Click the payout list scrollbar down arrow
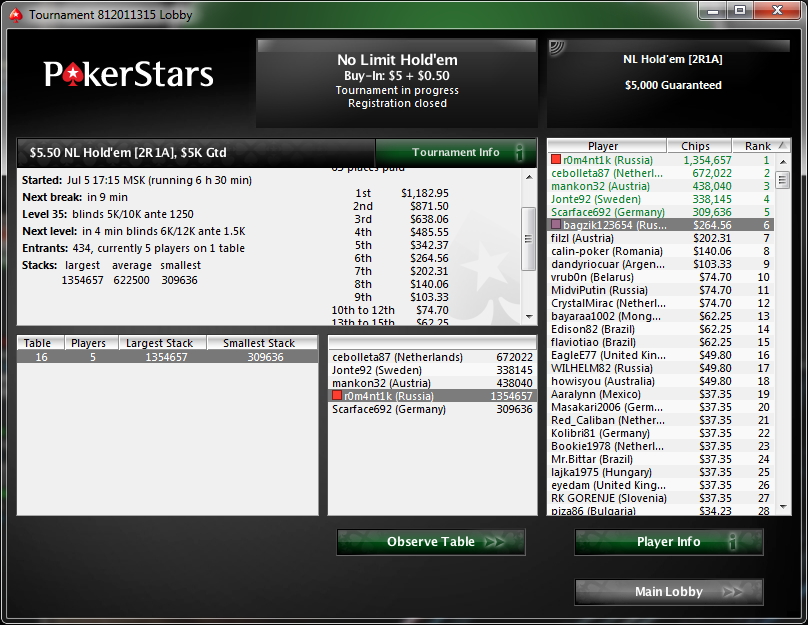 [529, 316]
